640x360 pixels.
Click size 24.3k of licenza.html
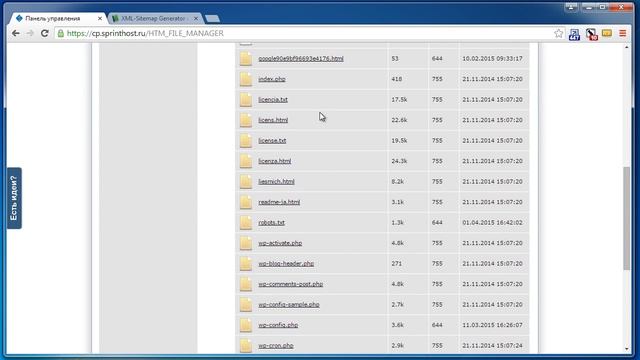pos(399,161)
